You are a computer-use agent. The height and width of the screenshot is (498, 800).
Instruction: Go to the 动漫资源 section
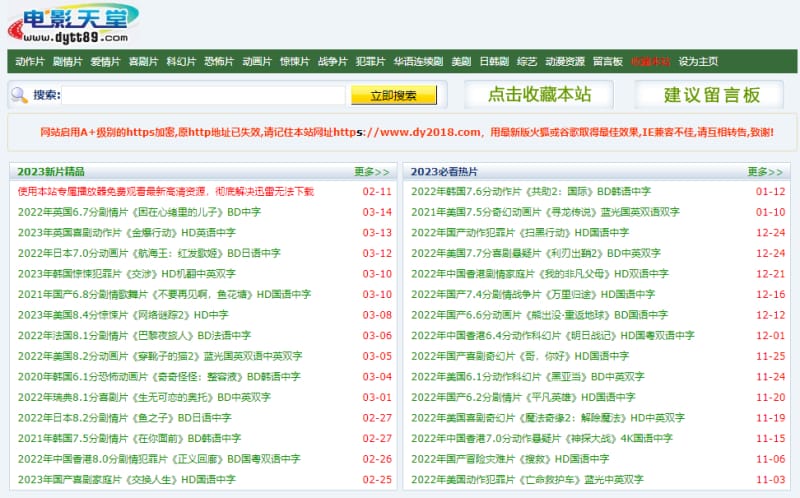565,62
